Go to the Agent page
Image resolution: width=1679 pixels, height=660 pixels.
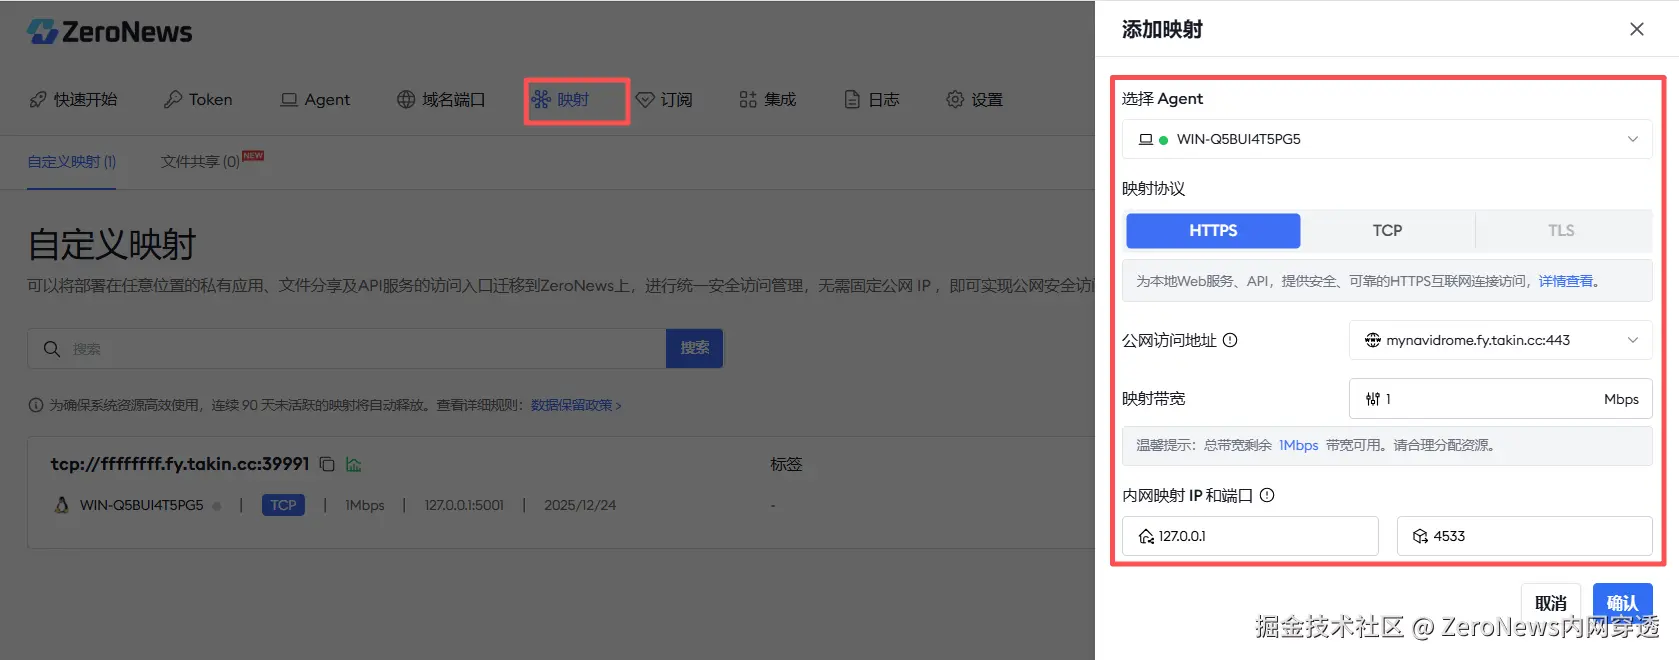coord(315,99)
